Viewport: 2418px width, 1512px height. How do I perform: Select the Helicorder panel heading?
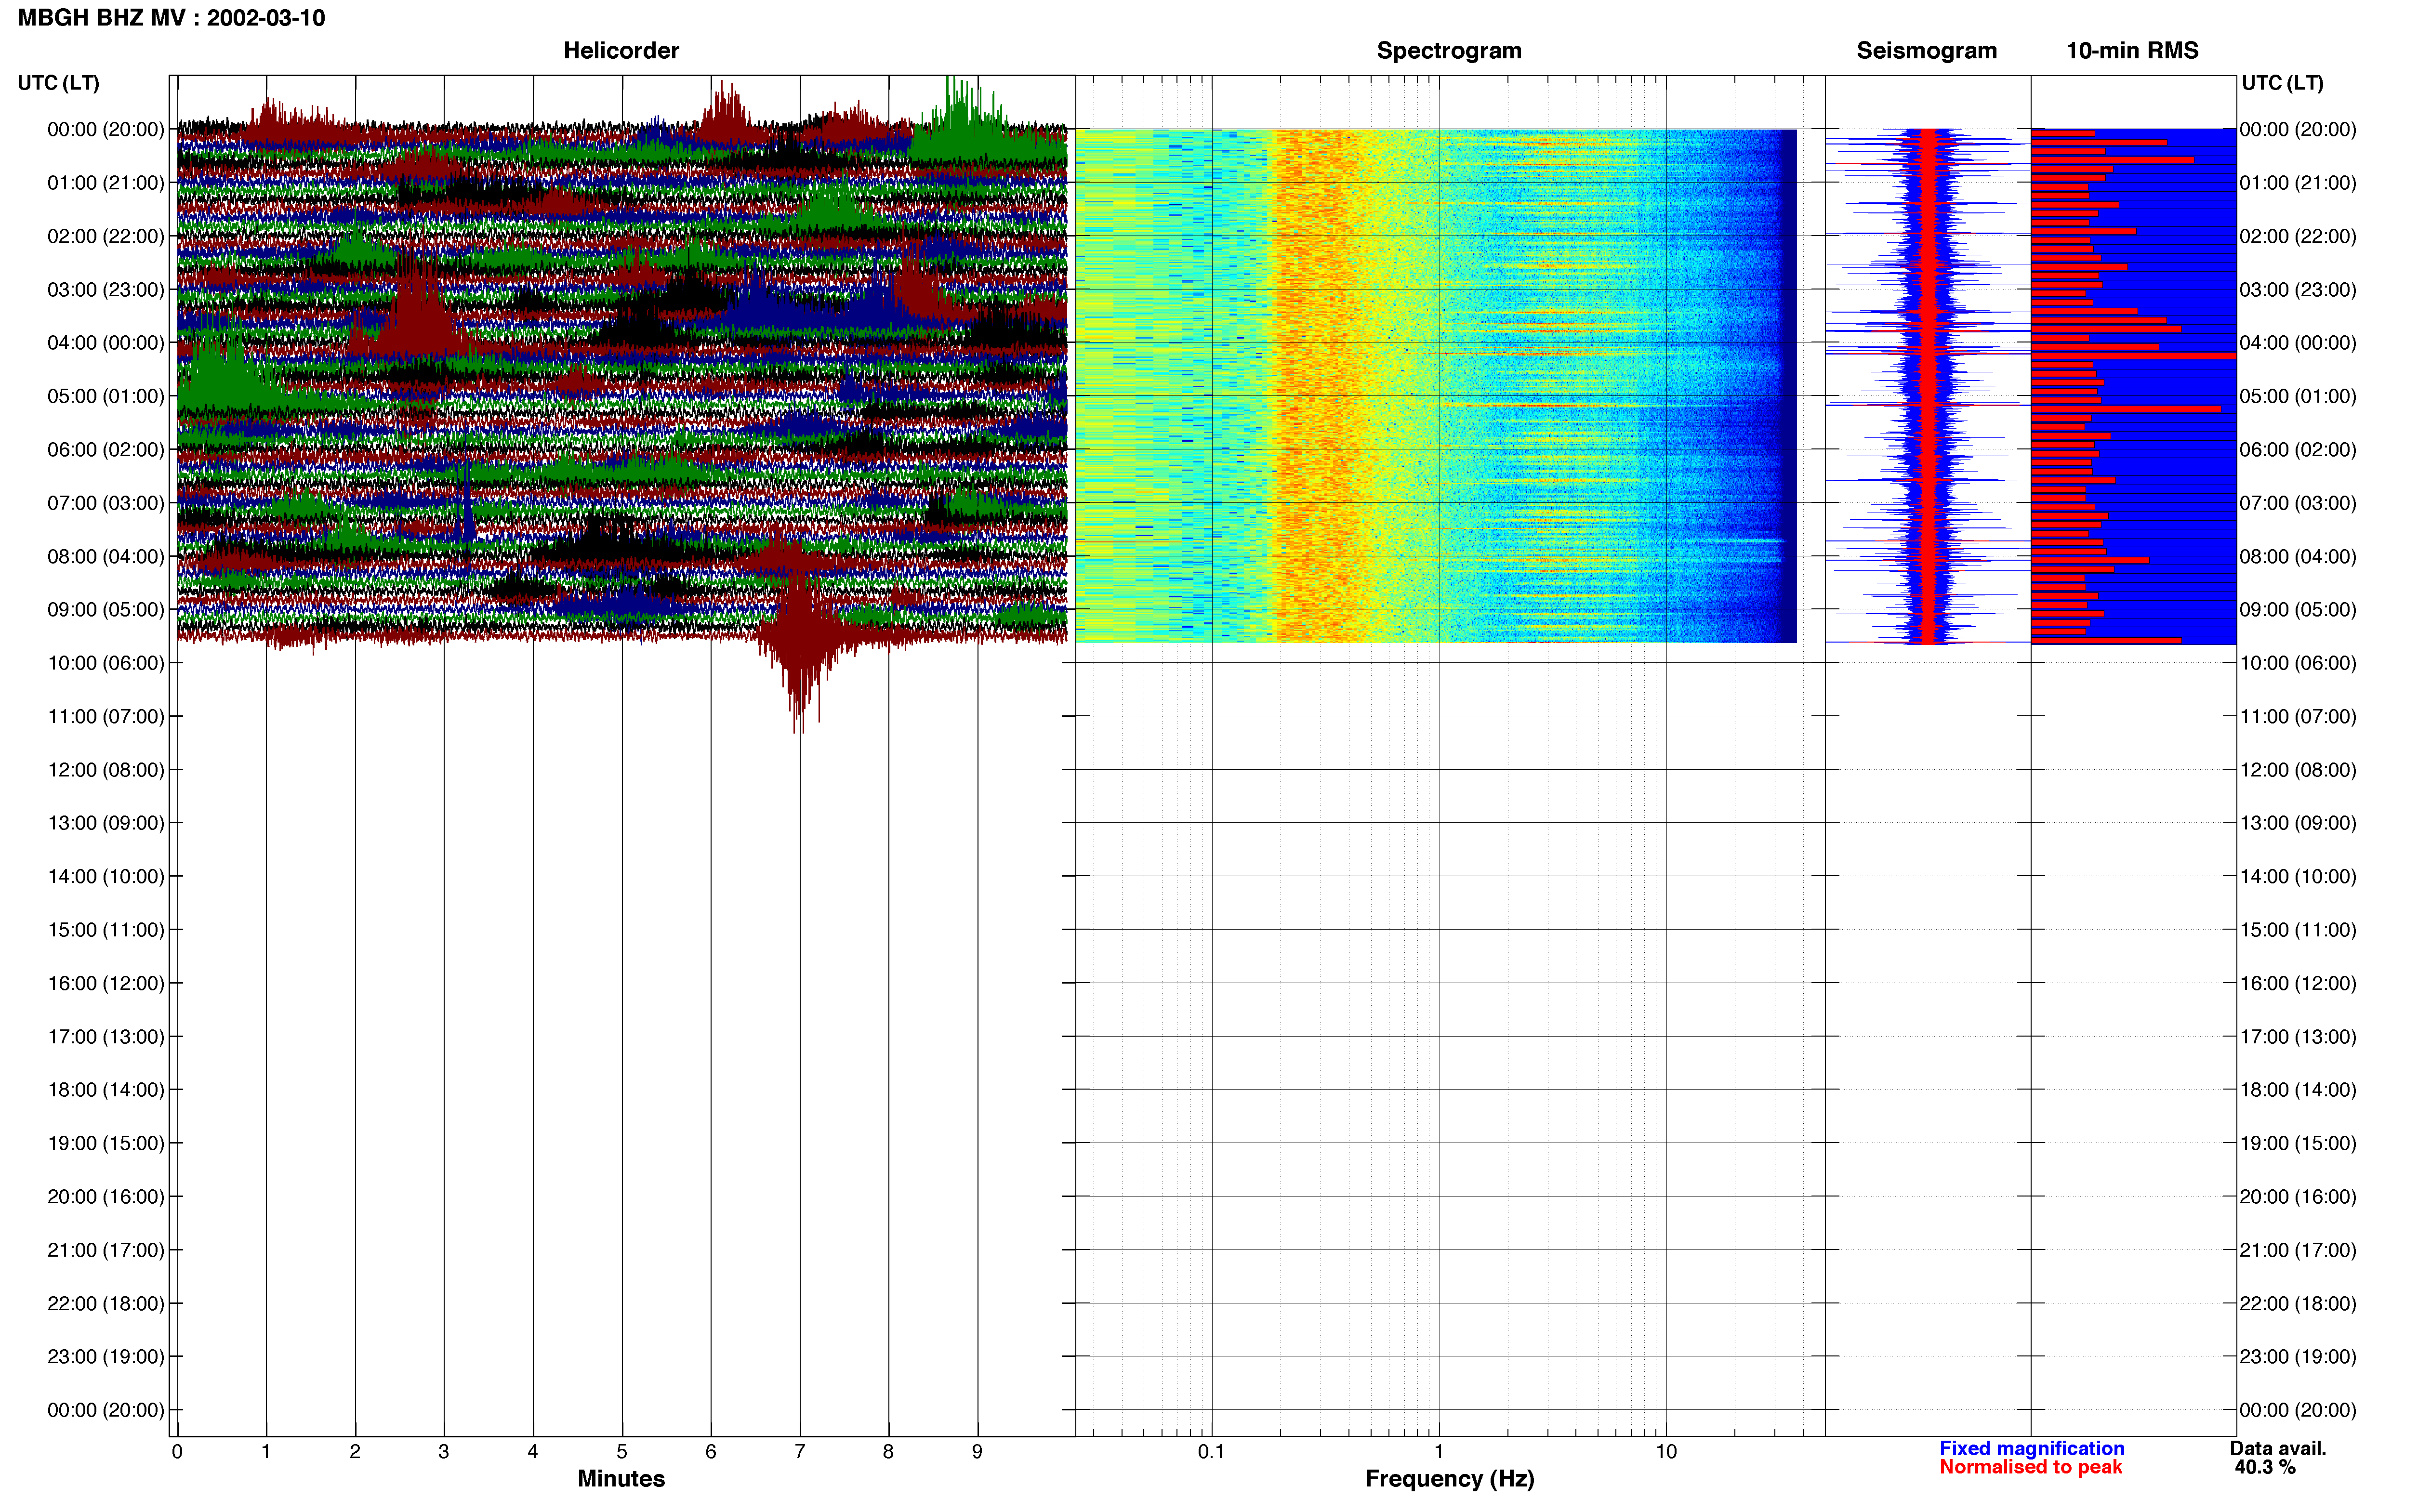[x=621, y=50]
